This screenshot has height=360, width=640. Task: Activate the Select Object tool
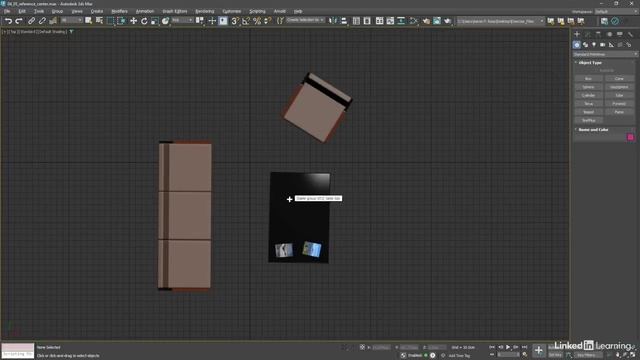pos(89,21)
